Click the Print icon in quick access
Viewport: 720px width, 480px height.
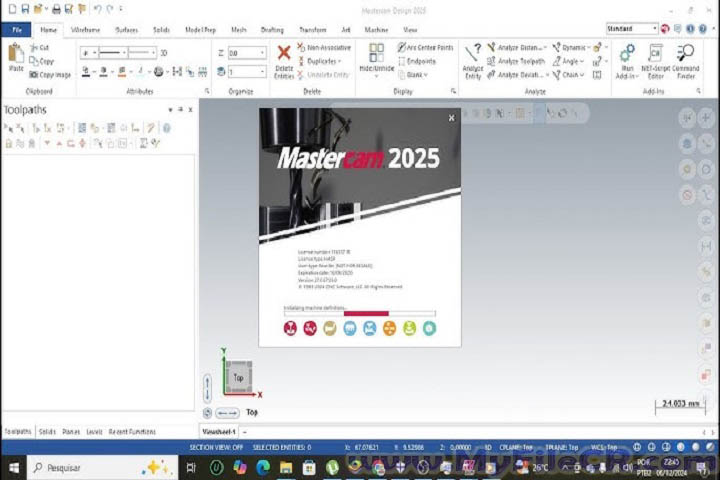[x=56, y=9]
